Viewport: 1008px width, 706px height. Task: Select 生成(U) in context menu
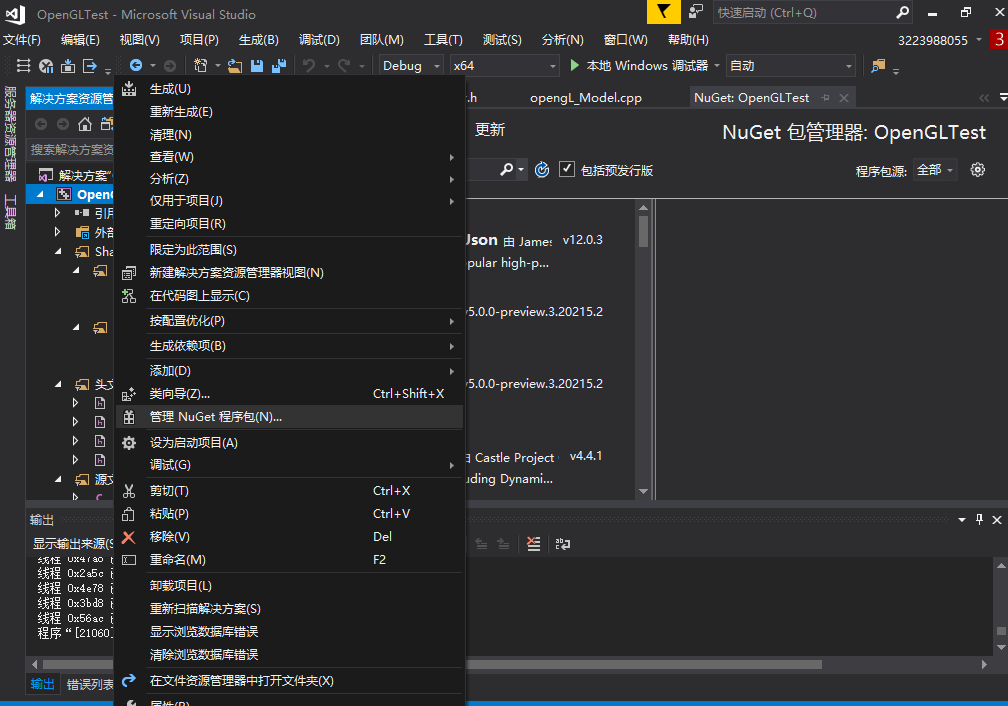point(289,89)
